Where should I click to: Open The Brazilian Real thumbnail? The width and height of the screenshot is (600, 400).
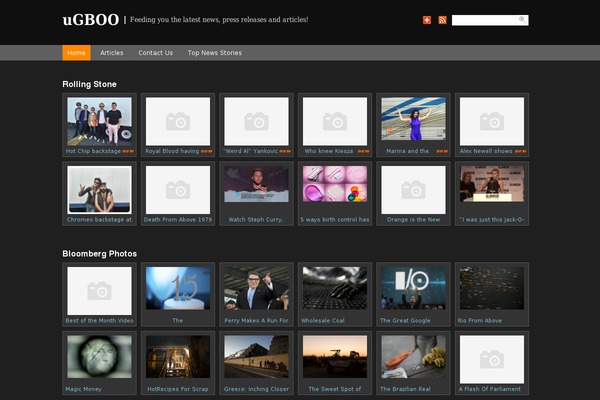[413, 357]
